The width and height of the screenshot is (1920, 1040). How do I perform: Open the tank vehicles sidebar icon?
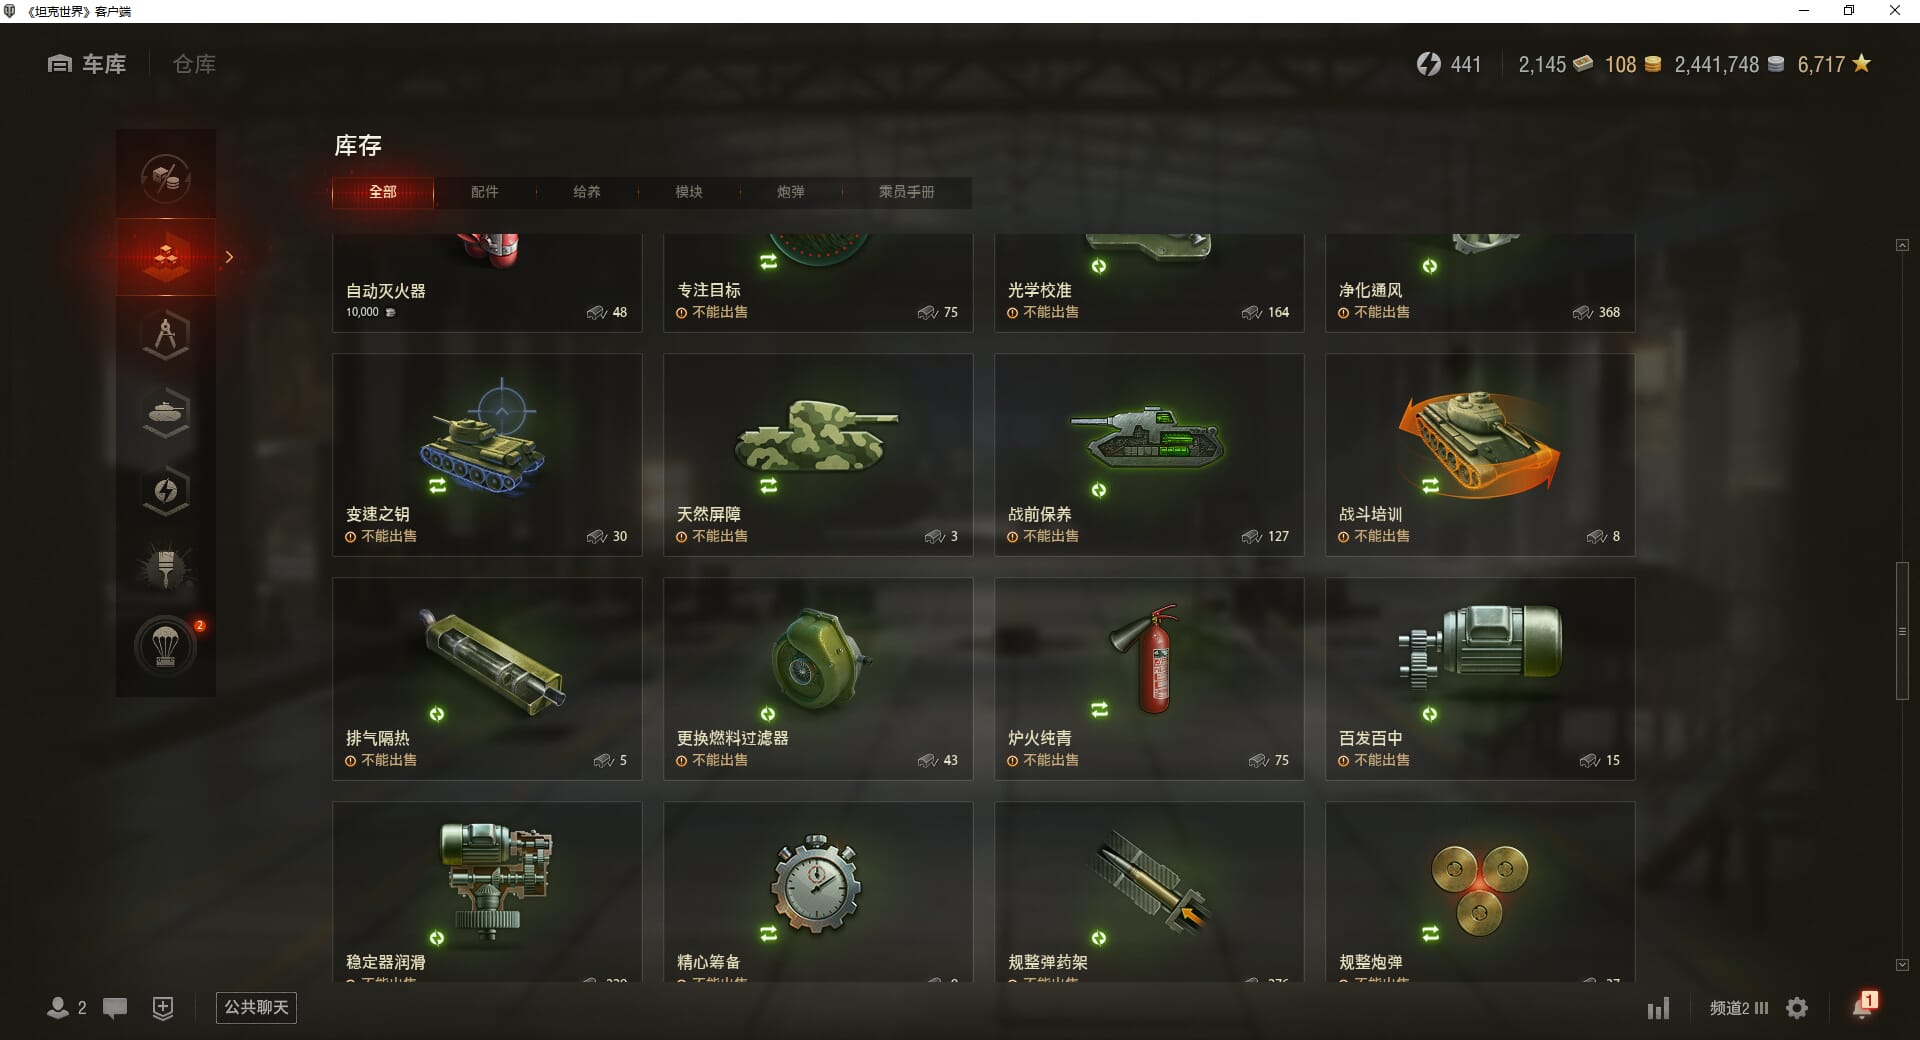pos(166,413)
